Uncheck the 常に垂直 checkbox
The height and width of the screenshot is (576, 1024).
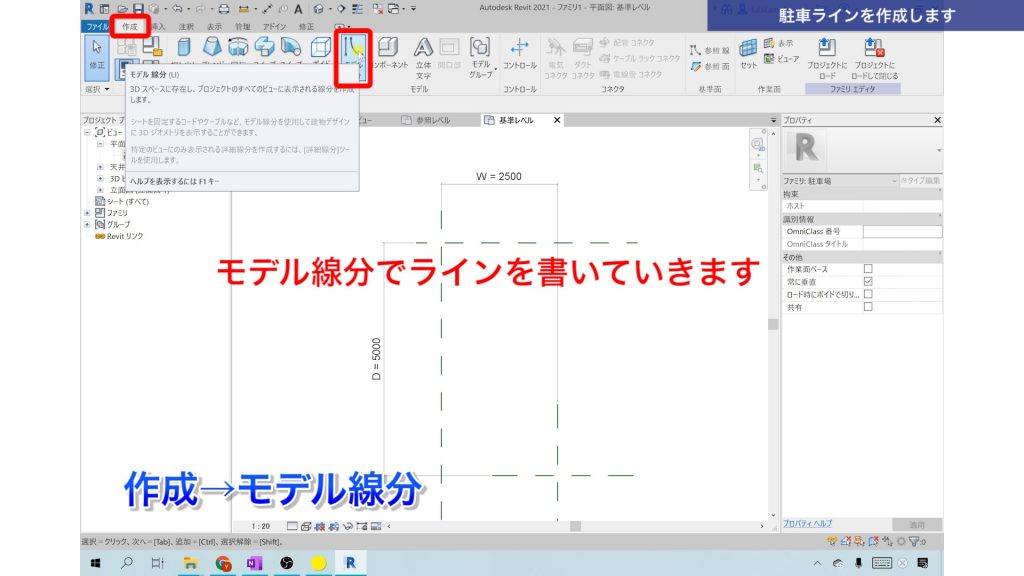(869, 283)
